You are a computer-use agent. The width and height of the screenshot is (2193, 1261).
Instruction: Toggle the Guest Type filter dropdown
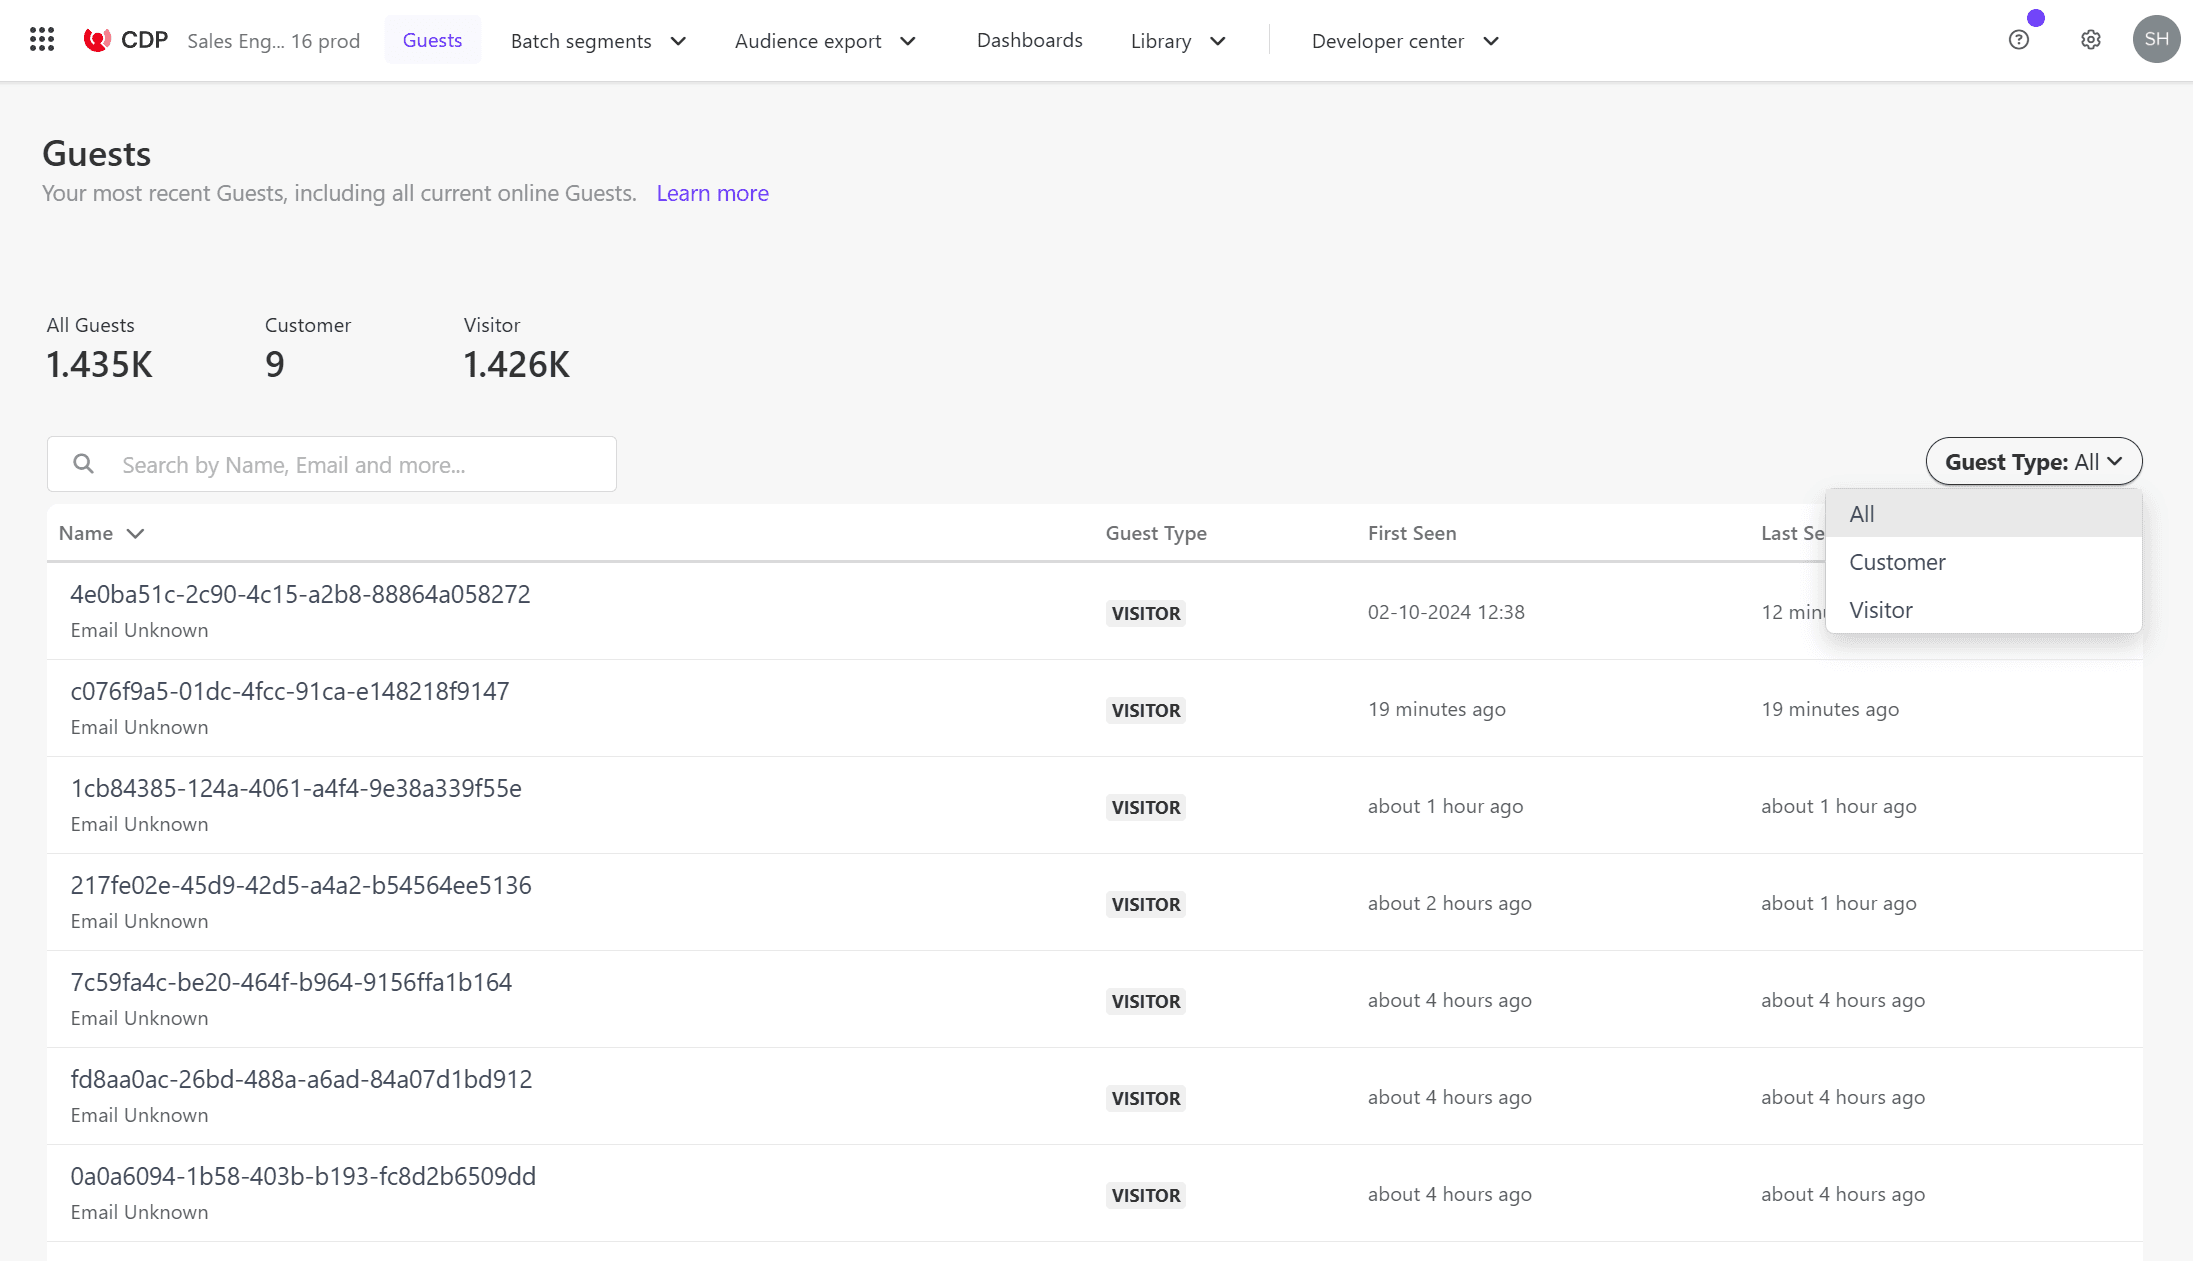(x=2033, y=462)
